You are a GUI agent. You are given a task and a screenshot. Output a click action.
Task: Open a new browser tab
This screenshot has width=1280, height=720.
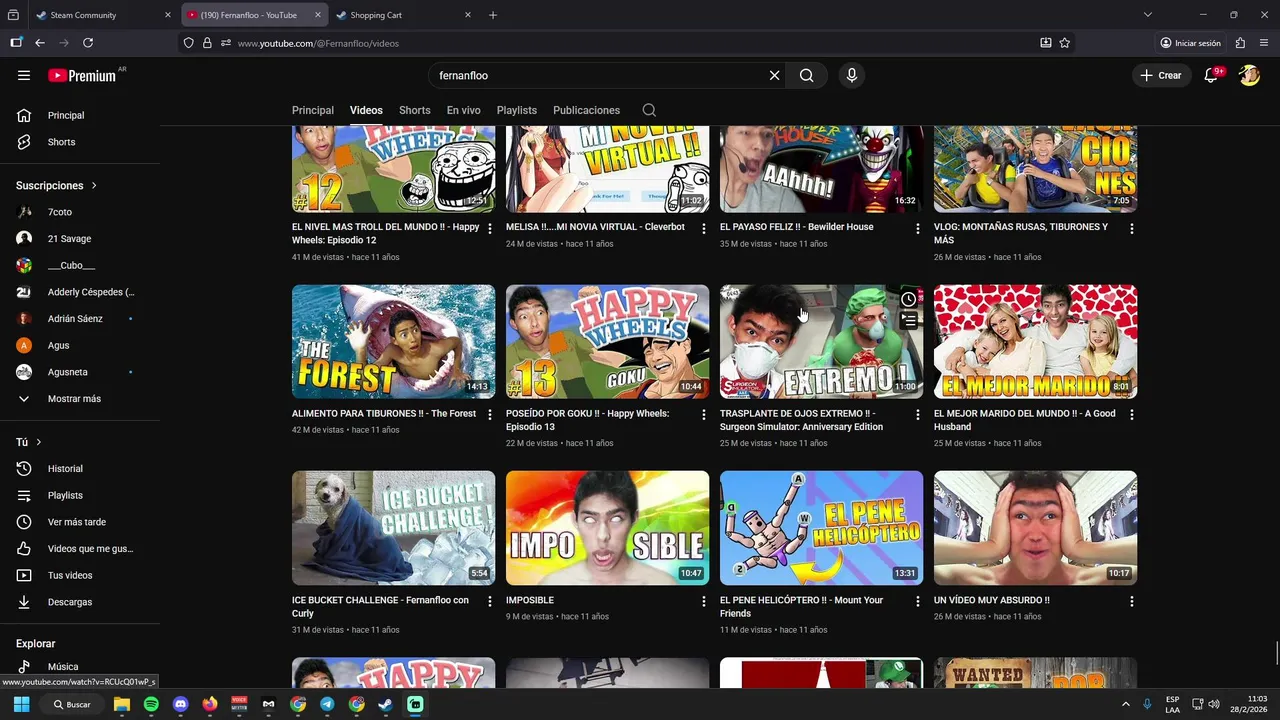coord(492,15)
